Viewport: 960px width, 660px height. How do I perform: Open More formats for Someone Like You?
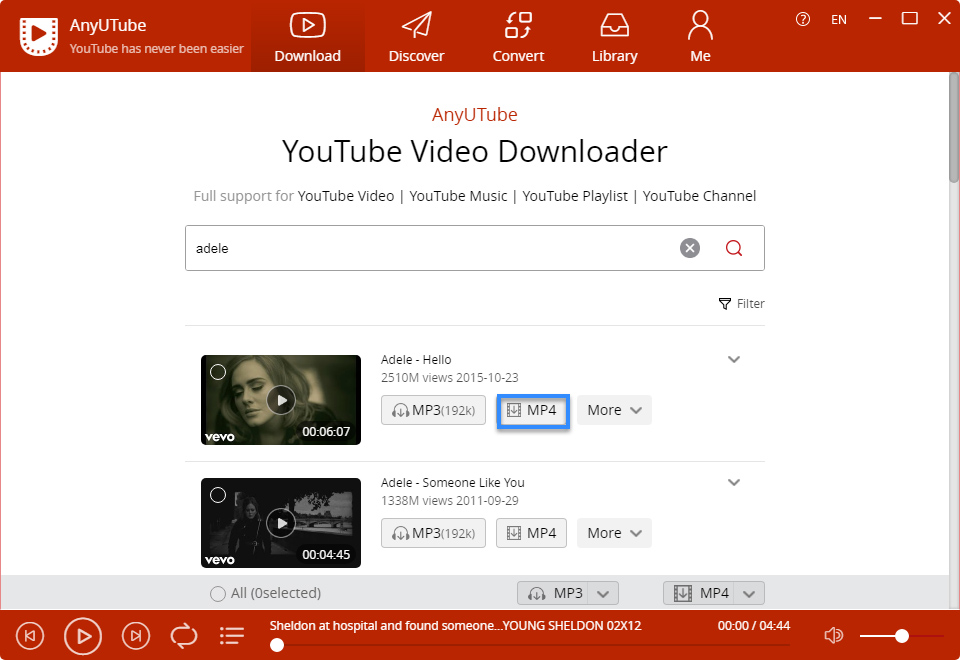coord(614,533)
